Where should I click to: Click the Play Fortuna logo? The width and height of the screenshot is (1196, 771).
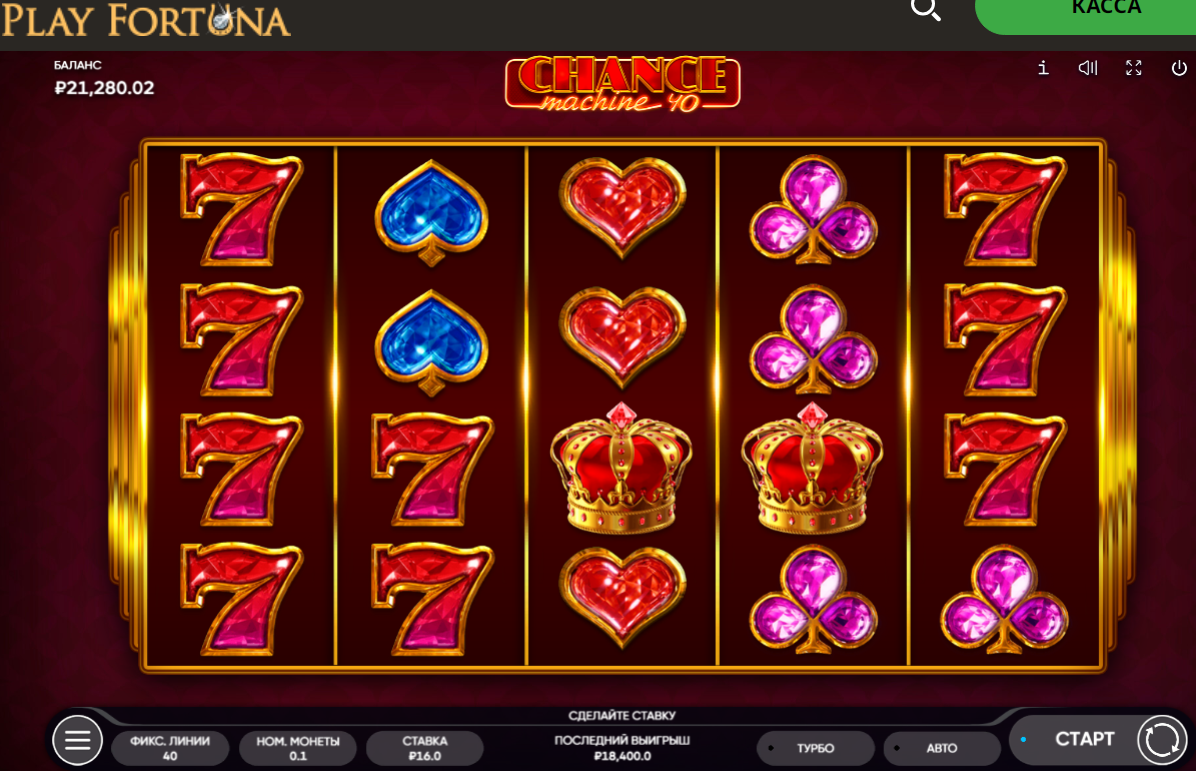point(146,21)
